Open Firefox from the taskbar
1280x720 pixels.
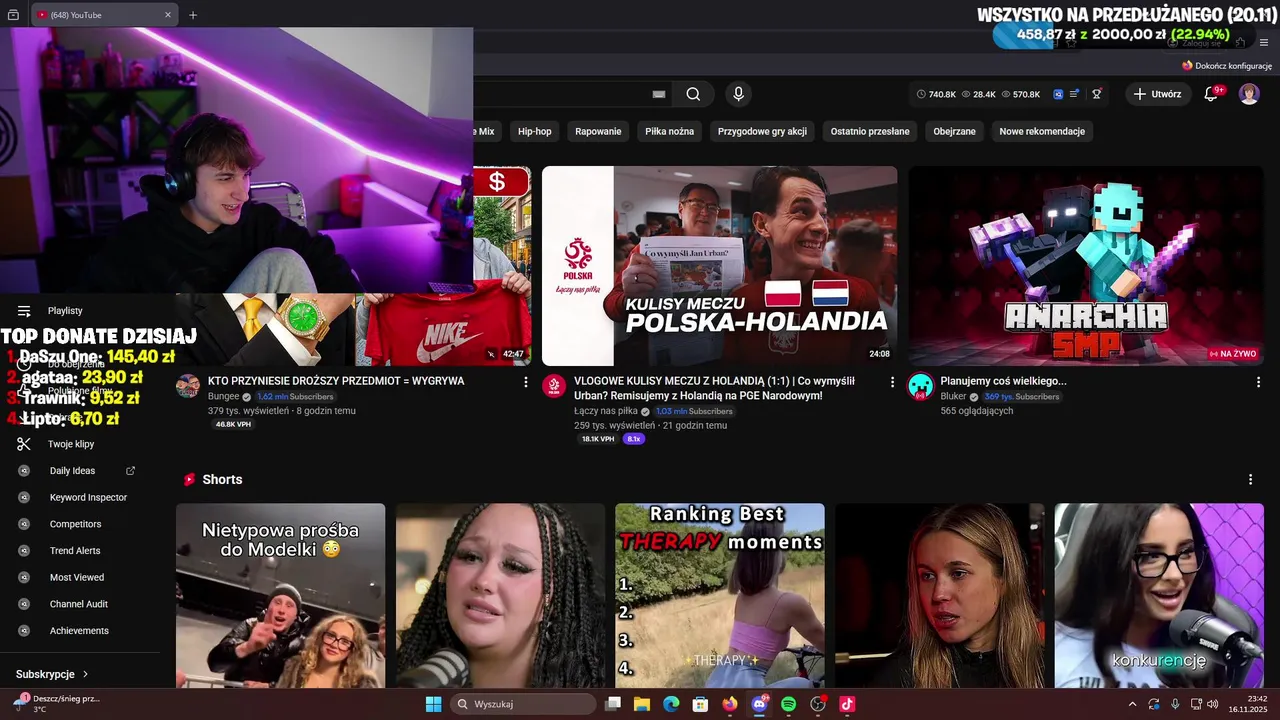(x=729, y=704)
